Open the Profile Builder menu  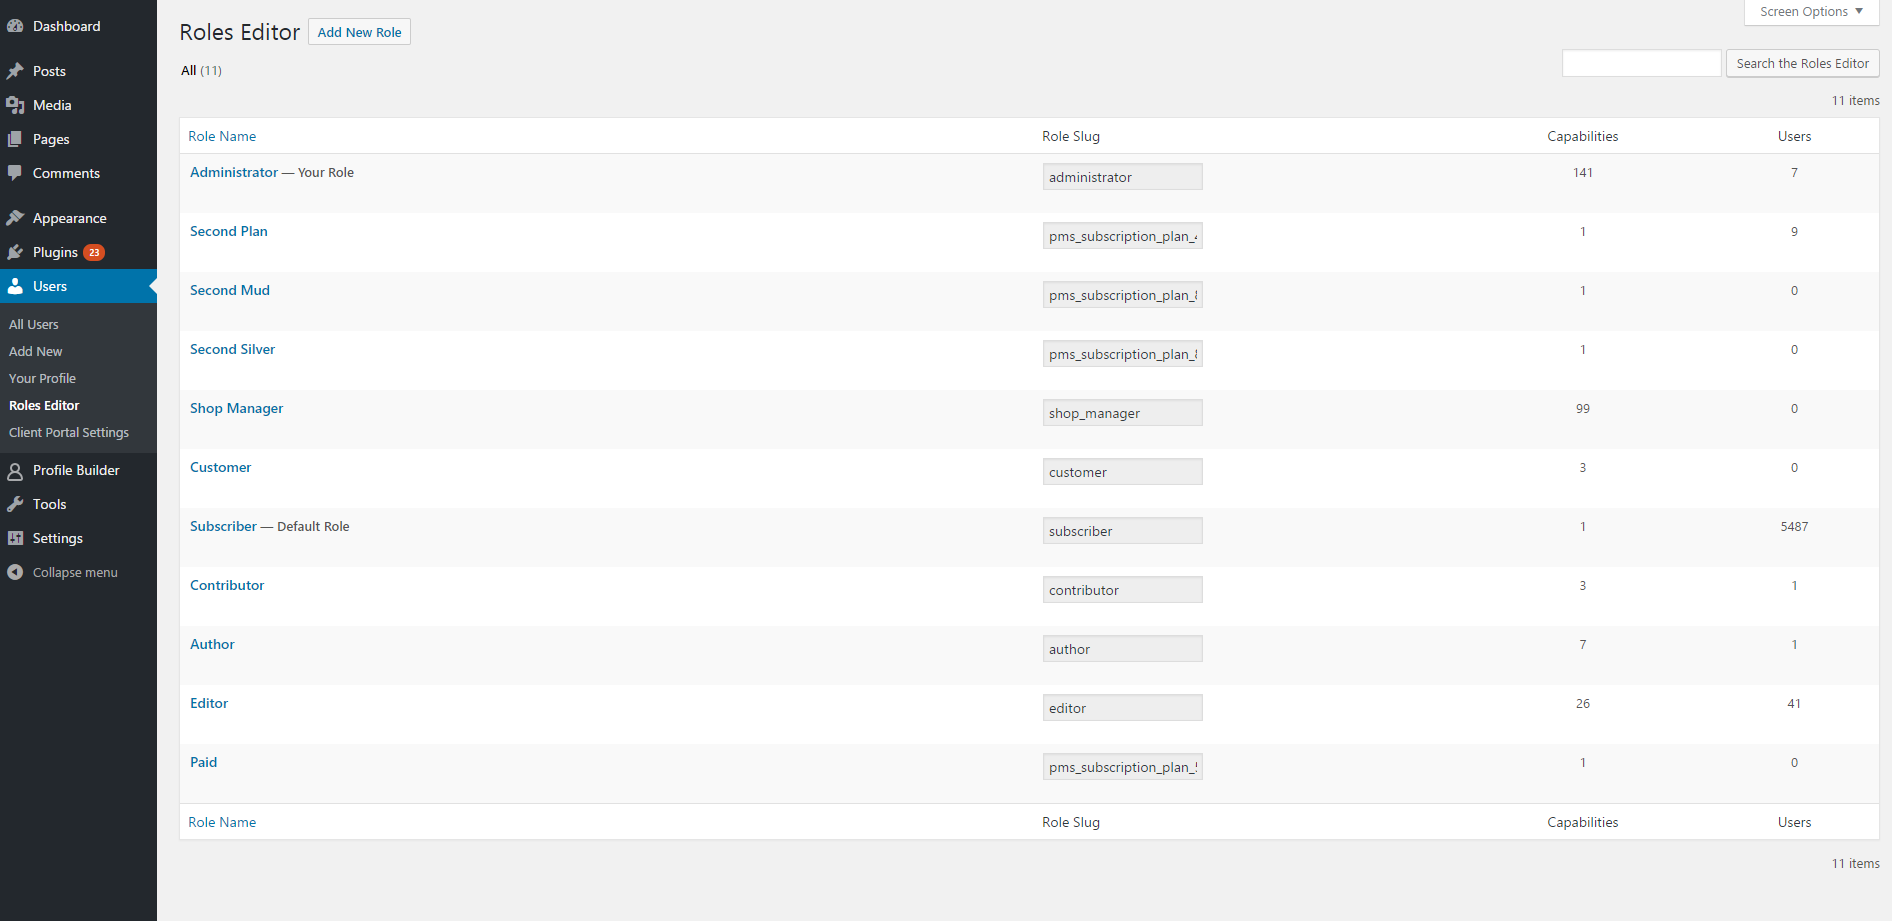point(76,470)
